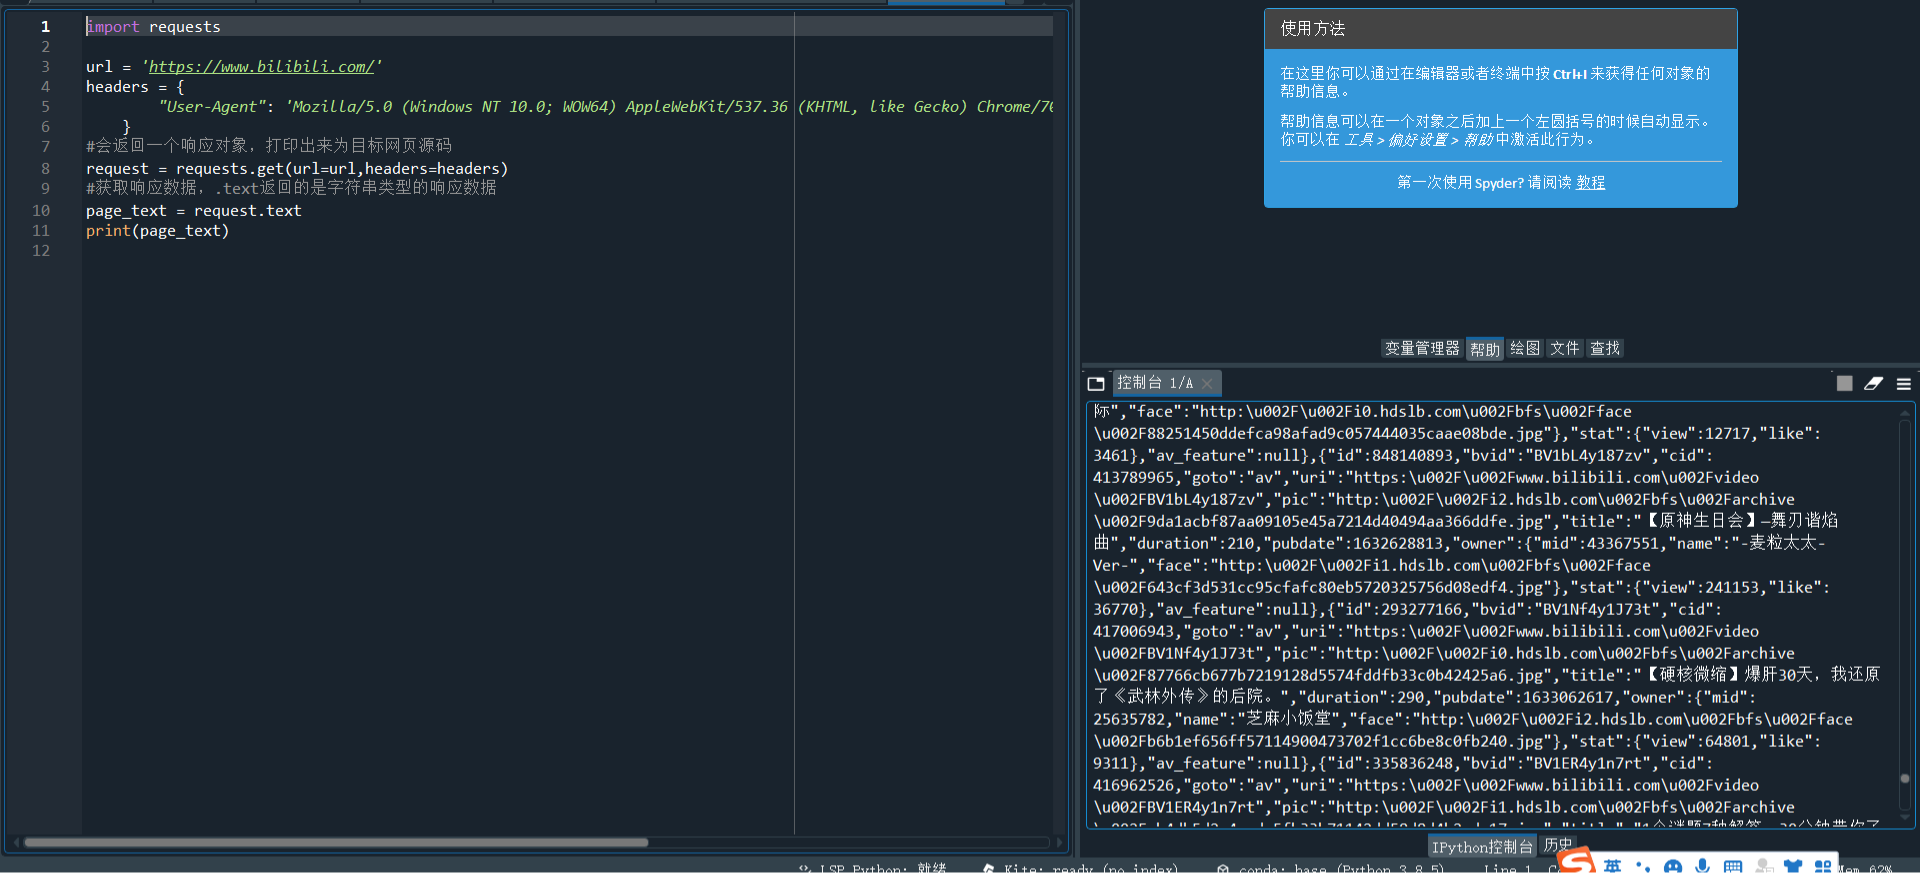This screenshot has height=873, width=1920.
Task: Select the IPython控制台 bottom tab
Action: tap(1482, 847)
